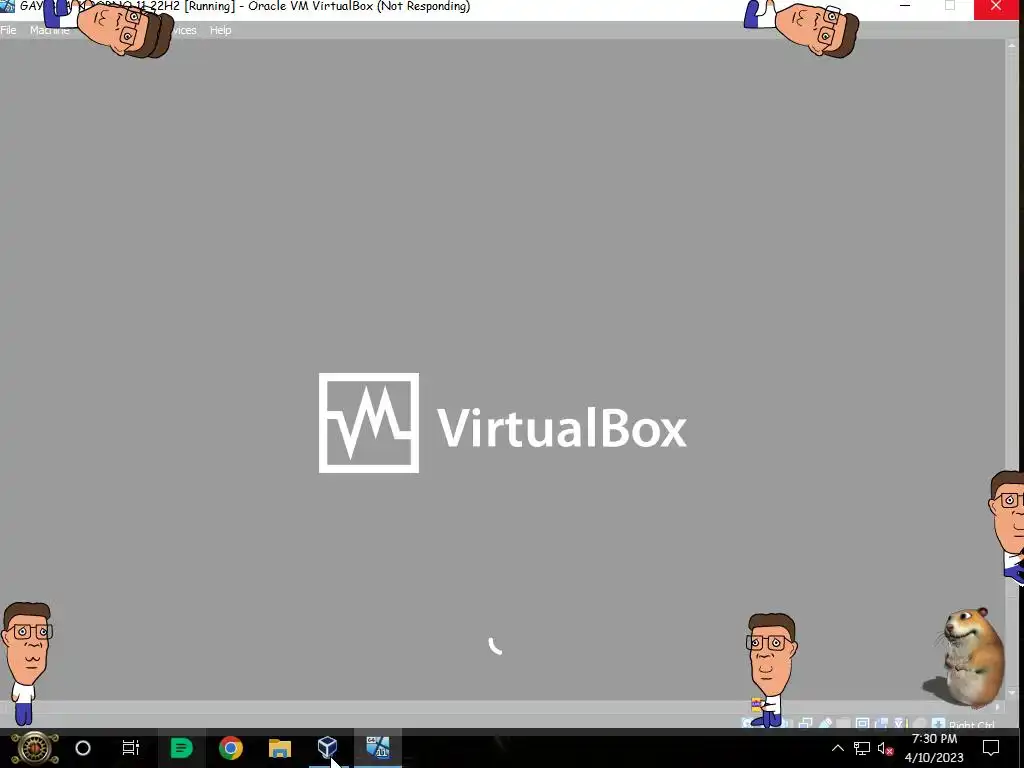Close the Not Responding VirtualBox window
This screenshot has width=1024, height=768.
coord(996,7)
